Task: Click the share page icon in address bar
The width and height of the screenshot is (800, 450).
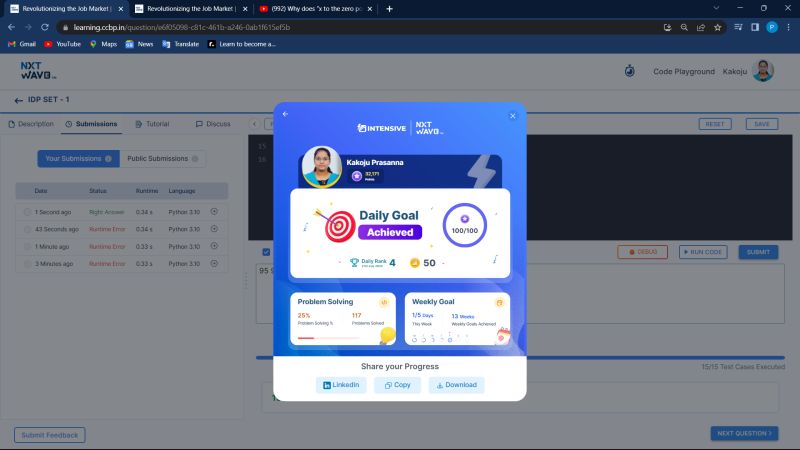Action: coord(701,28)
